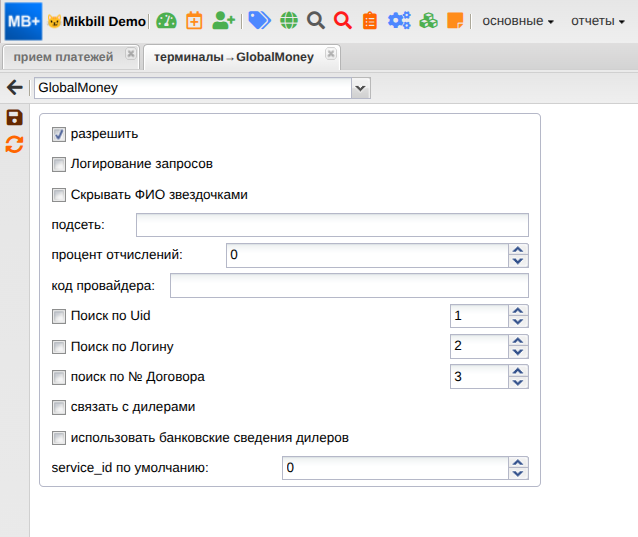
Task: Enable Скрывать ФИО звездочками checkbox
Action: pyautogui.click(x=59, y=195)
